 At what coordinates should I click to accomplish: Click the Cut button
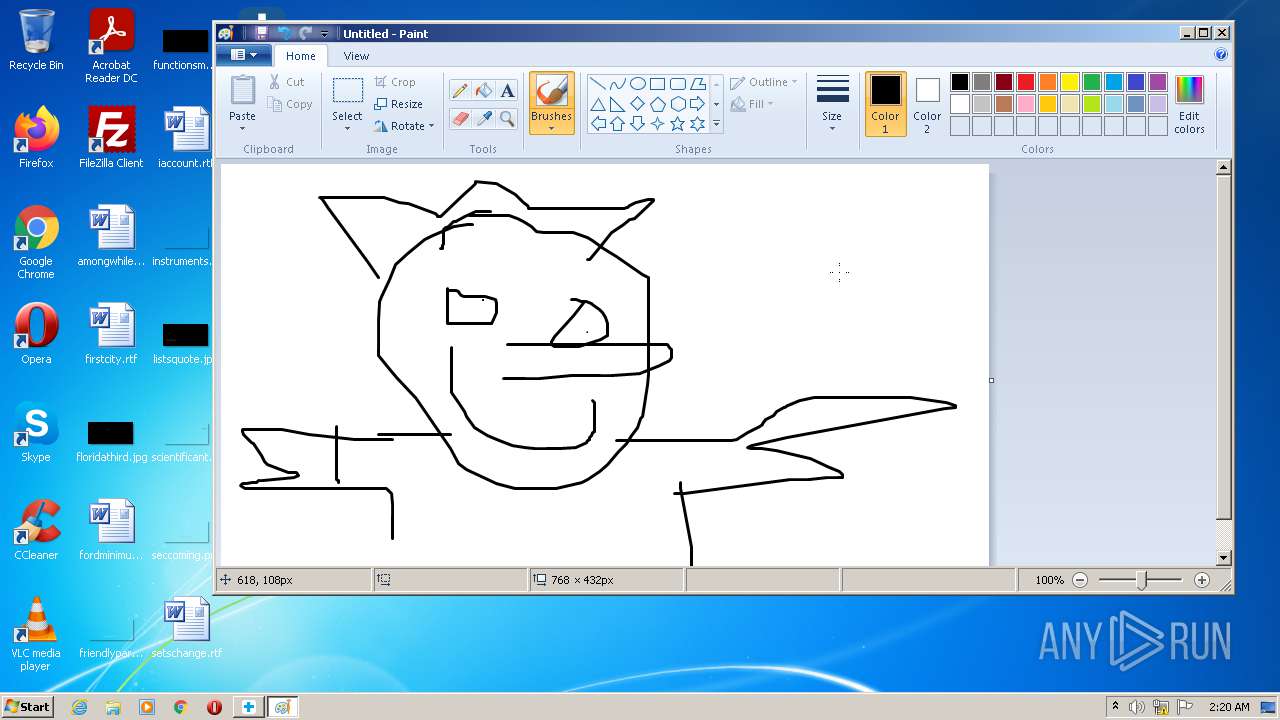click(x=286, y=82)
